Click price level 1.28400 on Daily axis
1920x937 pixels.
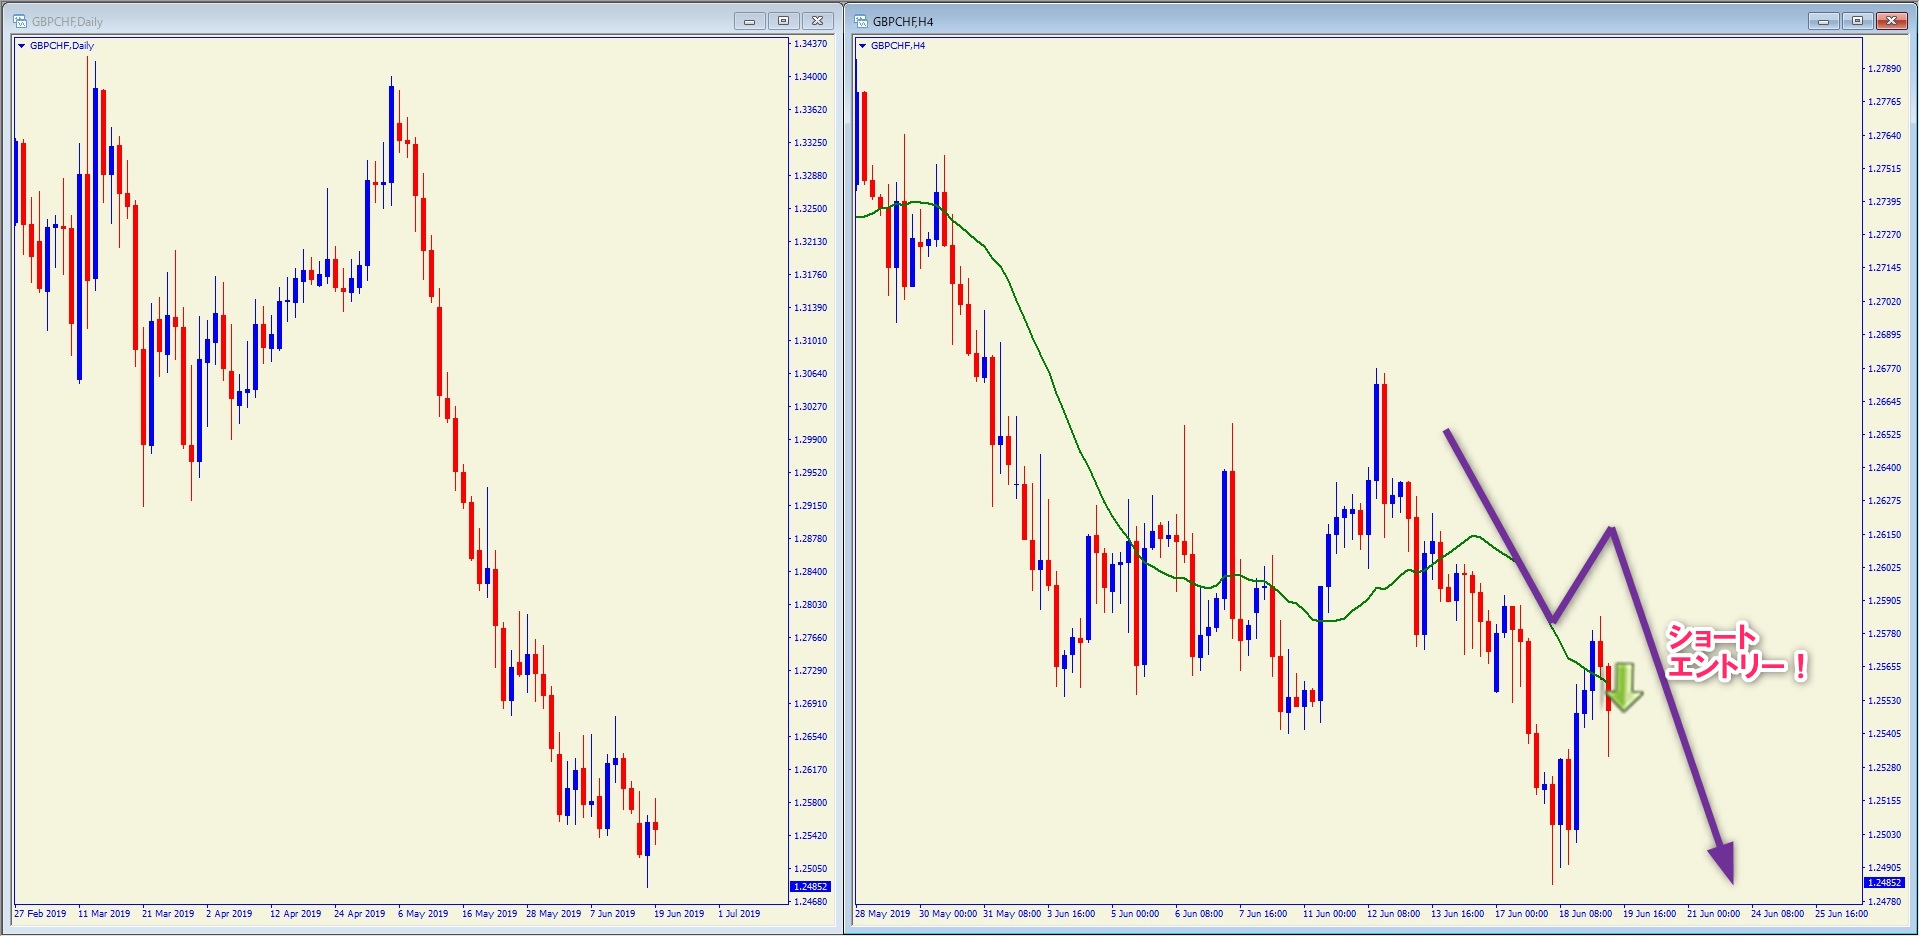coord(810,572)
